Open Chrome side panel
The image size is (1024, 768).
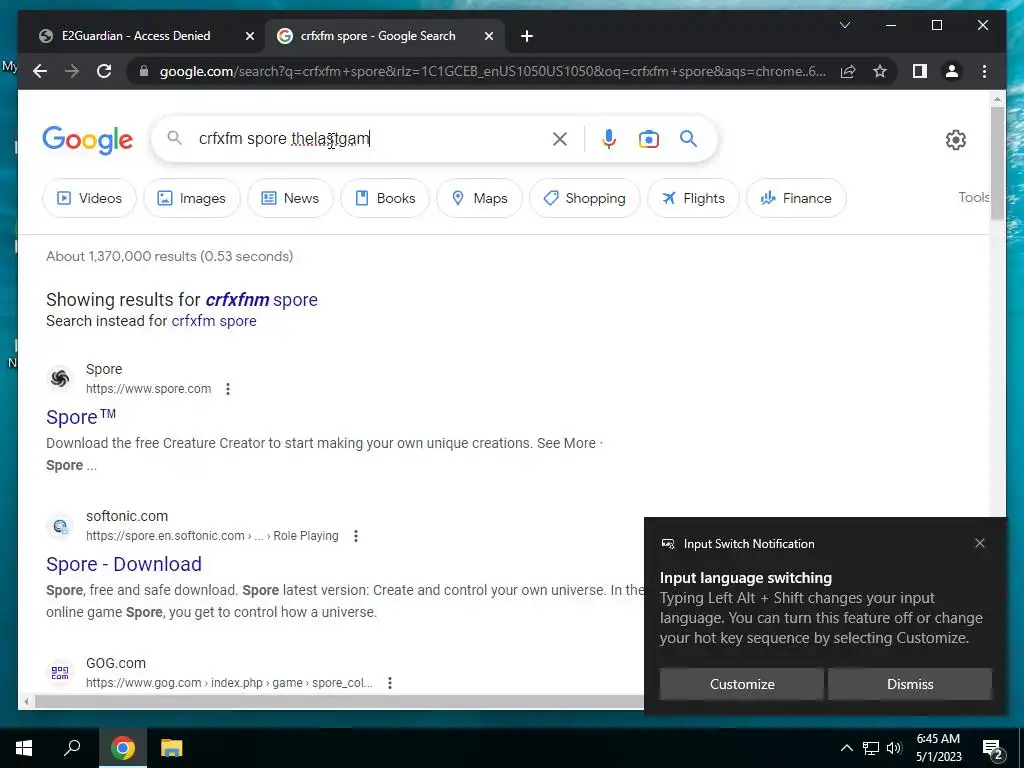point(920,71)
